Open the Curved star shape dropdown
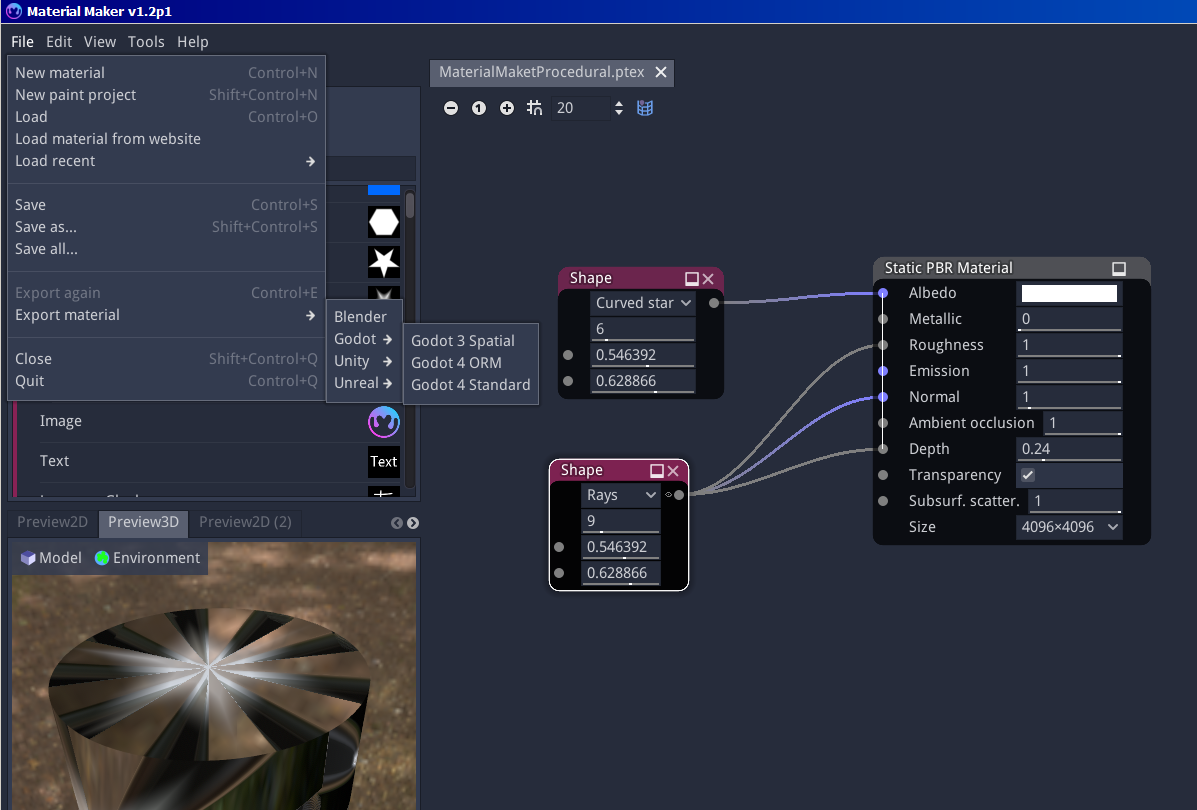Viewport: 1197px width, 810px height. (x=643, y=303)
